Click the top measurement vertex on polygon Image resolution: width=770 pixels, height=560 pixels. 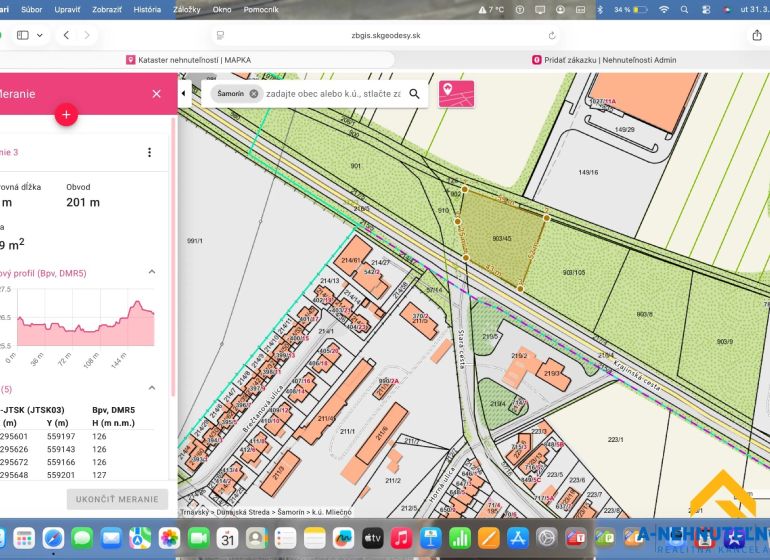(x=465, y=189)
